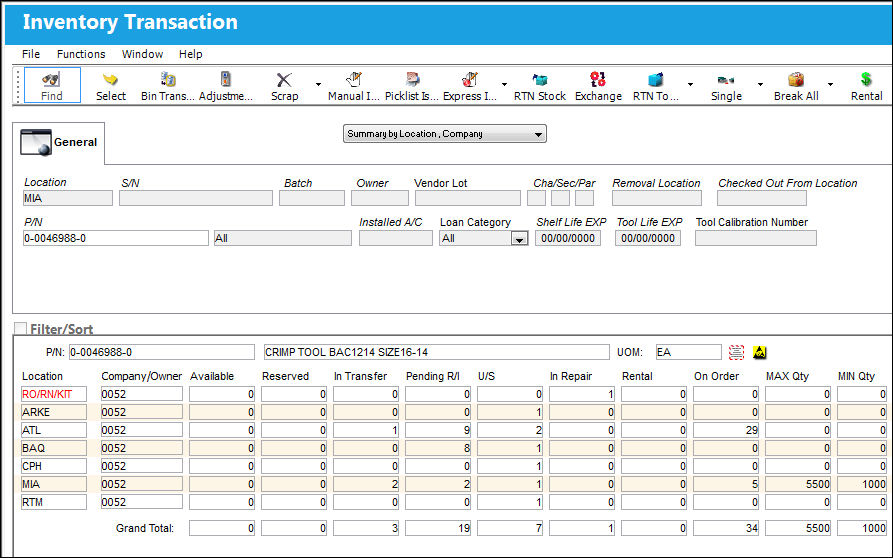Image resolution: width=893 pixels, height=558 pixels.
Task: Expand the Break All dropdown arrow
Action: (830, 84)
